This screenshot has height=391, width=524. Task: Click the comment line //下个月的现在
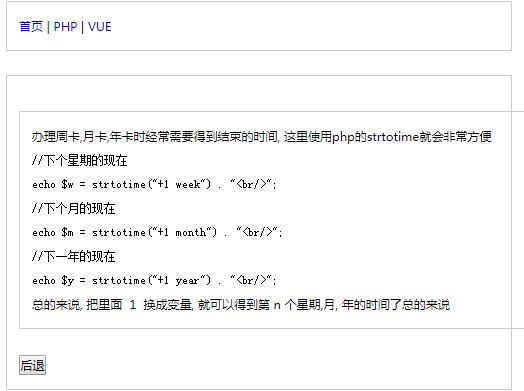pos(74,209)
